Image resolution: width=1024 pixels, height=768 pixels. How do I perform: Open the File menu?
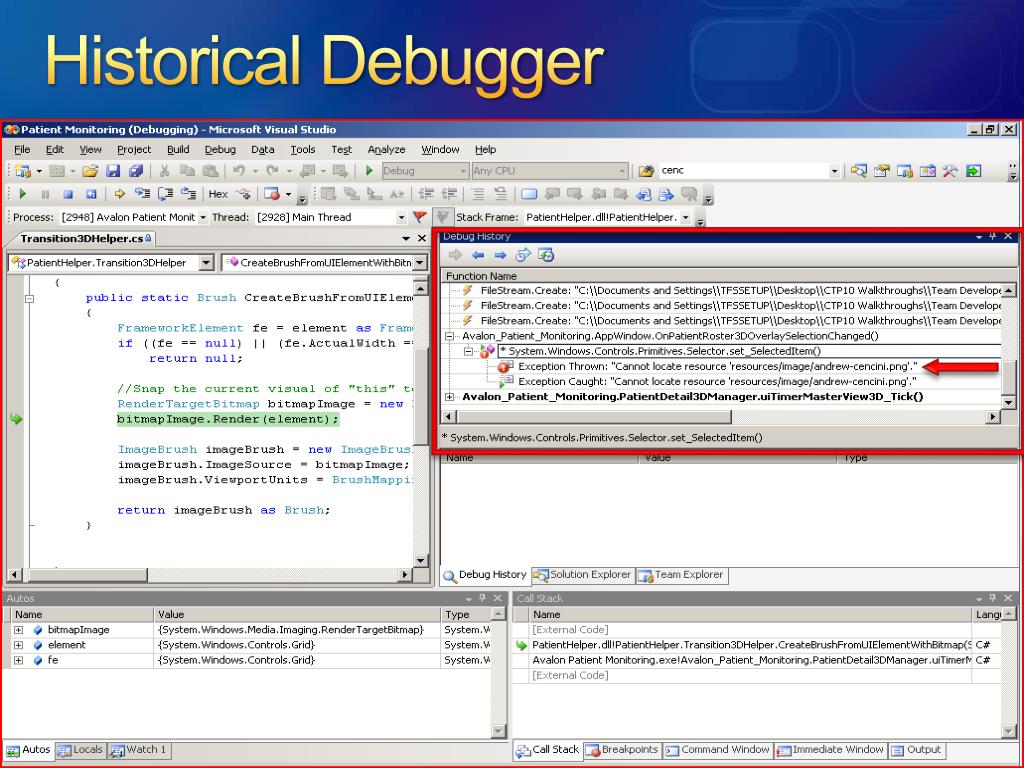(x=22, y=150)
